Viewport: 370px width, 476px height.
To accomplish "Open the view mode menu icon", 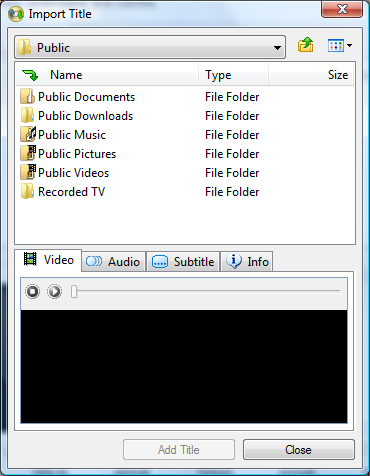I will coord(336,46).
